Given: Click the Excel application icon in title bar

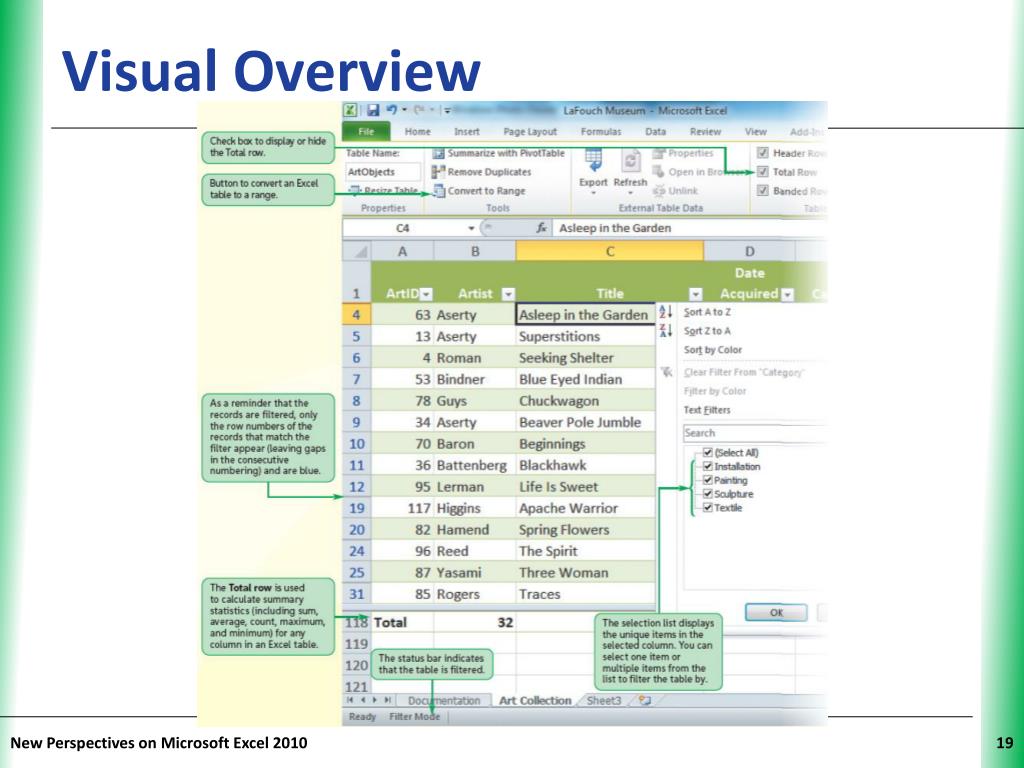Looking at the screenshot, I should (x=350, y=110).
